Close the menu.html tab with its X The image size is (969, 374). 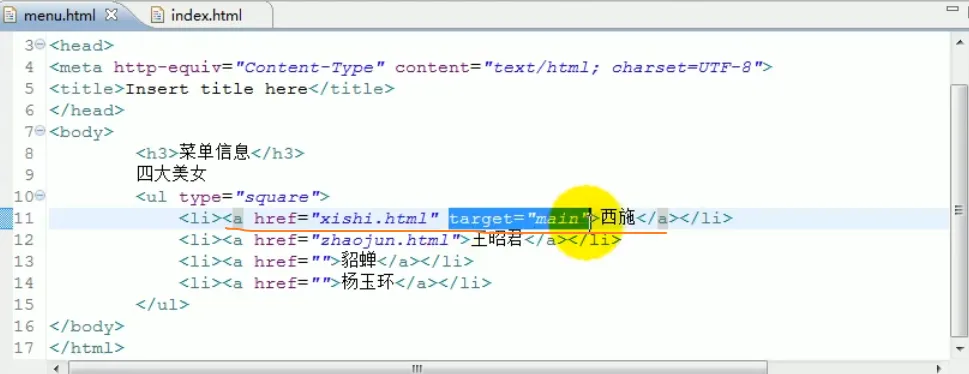[x=111, y=15]
